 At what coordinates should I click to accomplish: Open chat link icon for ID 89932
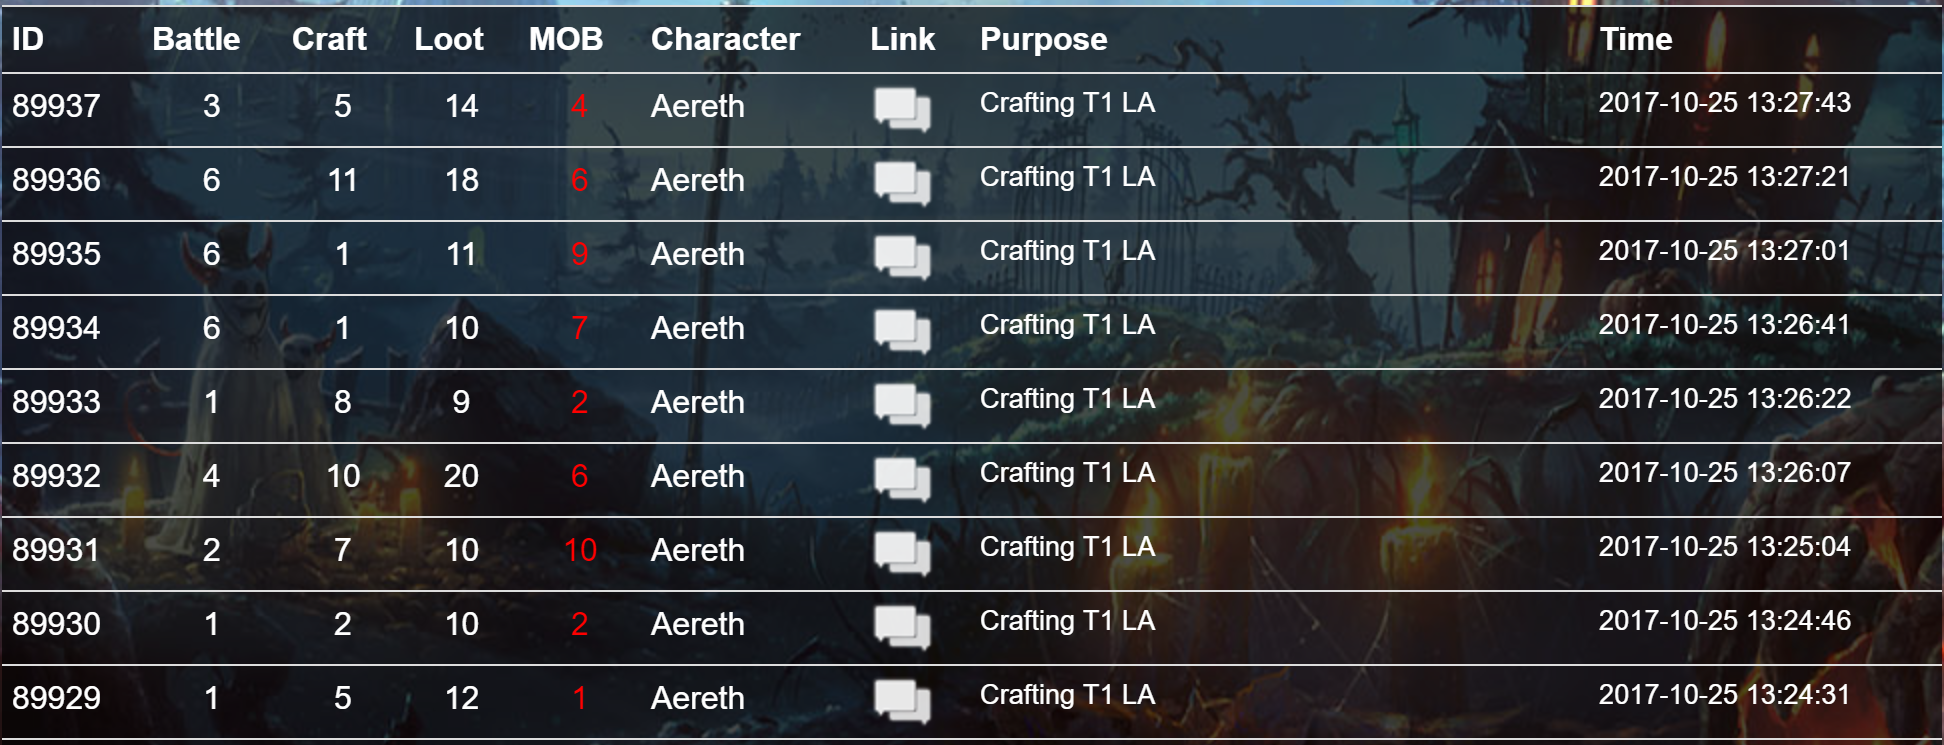pyautogui.click(x=902, y=479)
